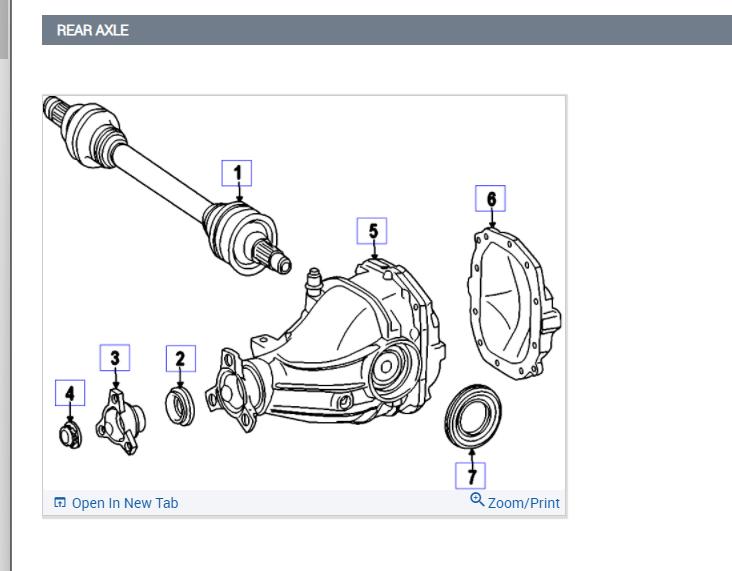This screenshot has width=732, height=571.
Task: Click the Zoom/Print link
Action: (523, 503)
